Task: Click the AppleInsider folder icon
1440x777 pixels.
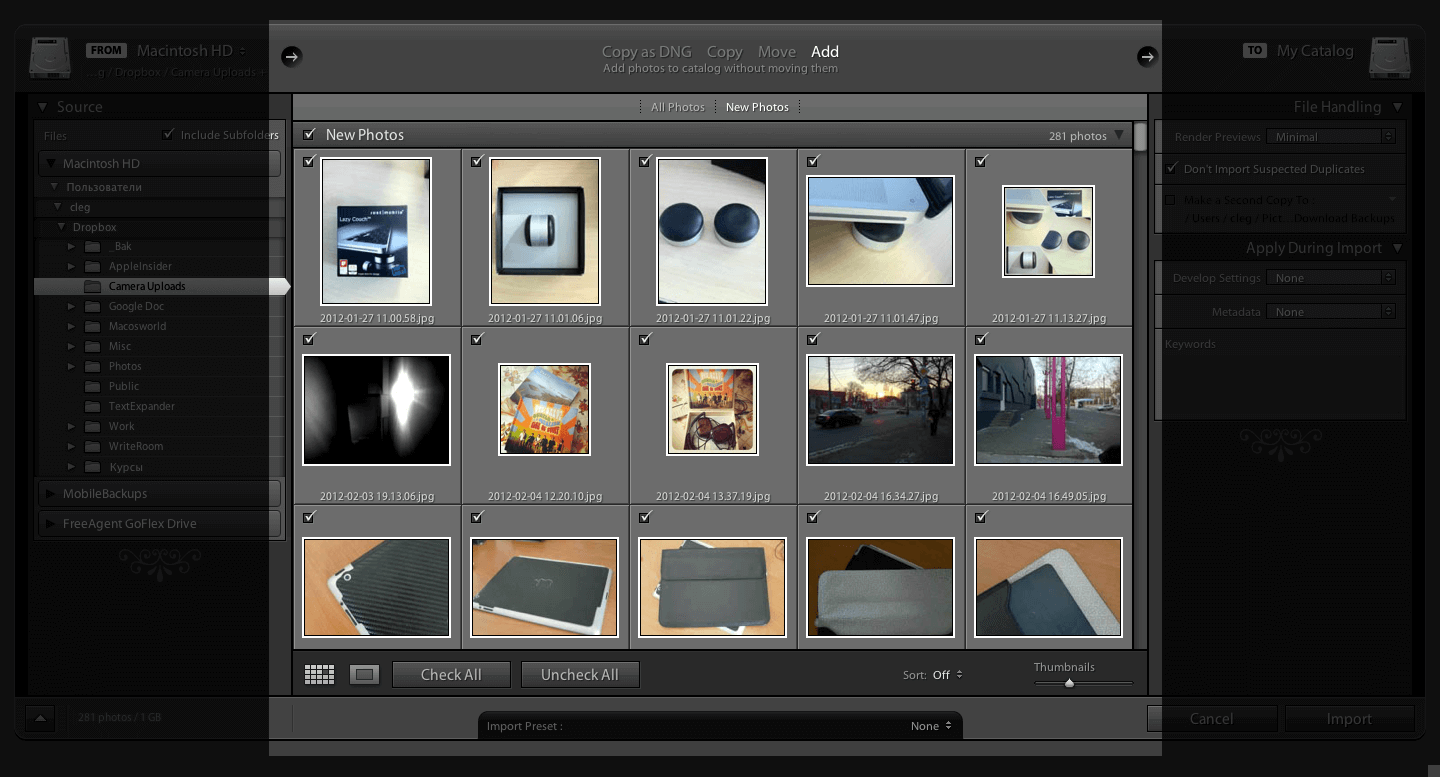Action: pos(92,266)
